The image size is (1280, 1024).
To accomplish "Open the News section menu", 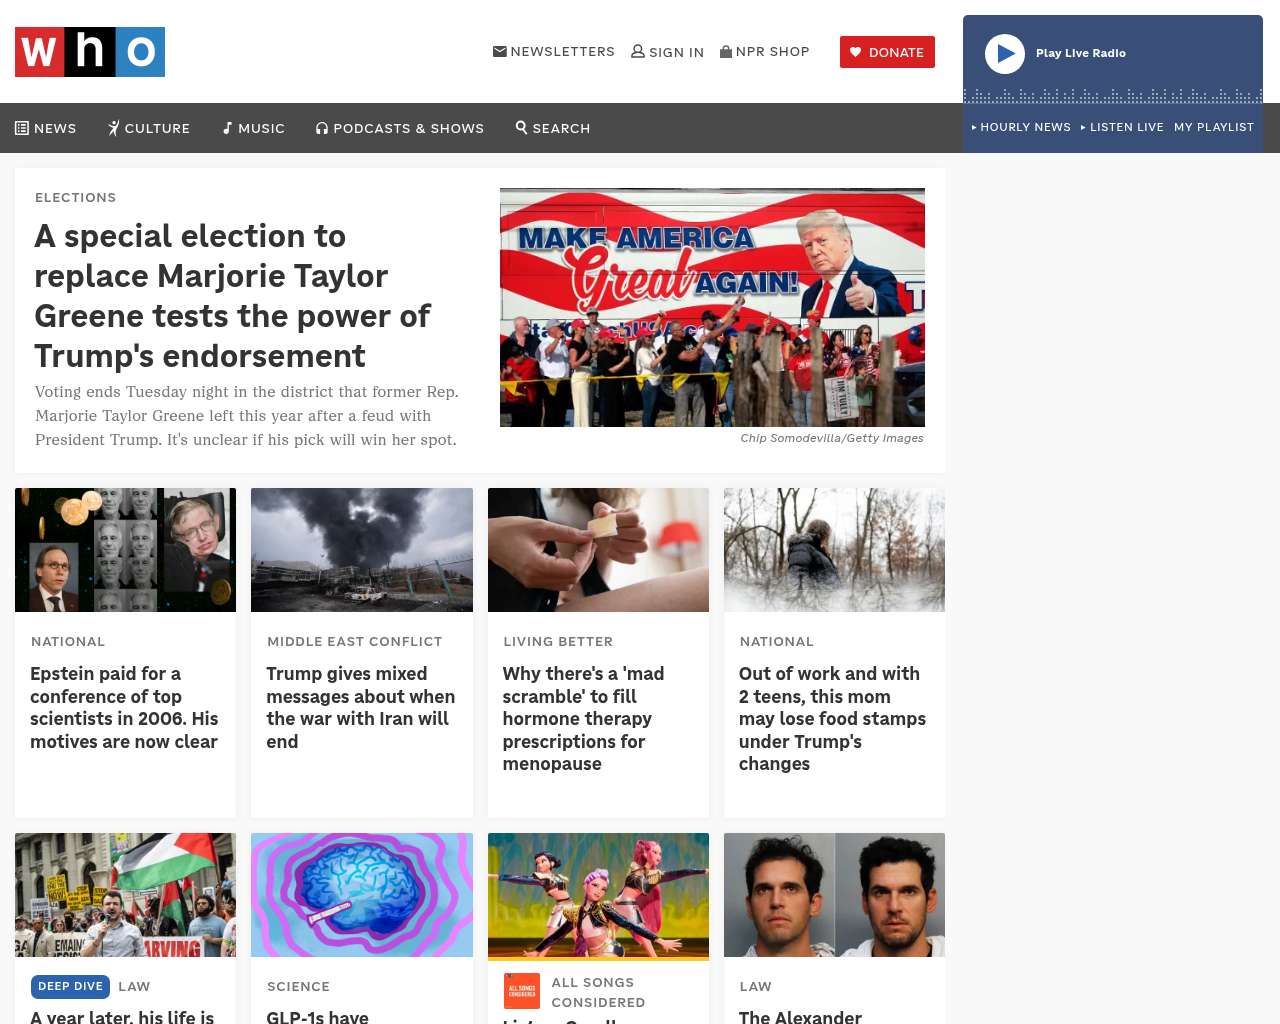I will pos(46,128).
